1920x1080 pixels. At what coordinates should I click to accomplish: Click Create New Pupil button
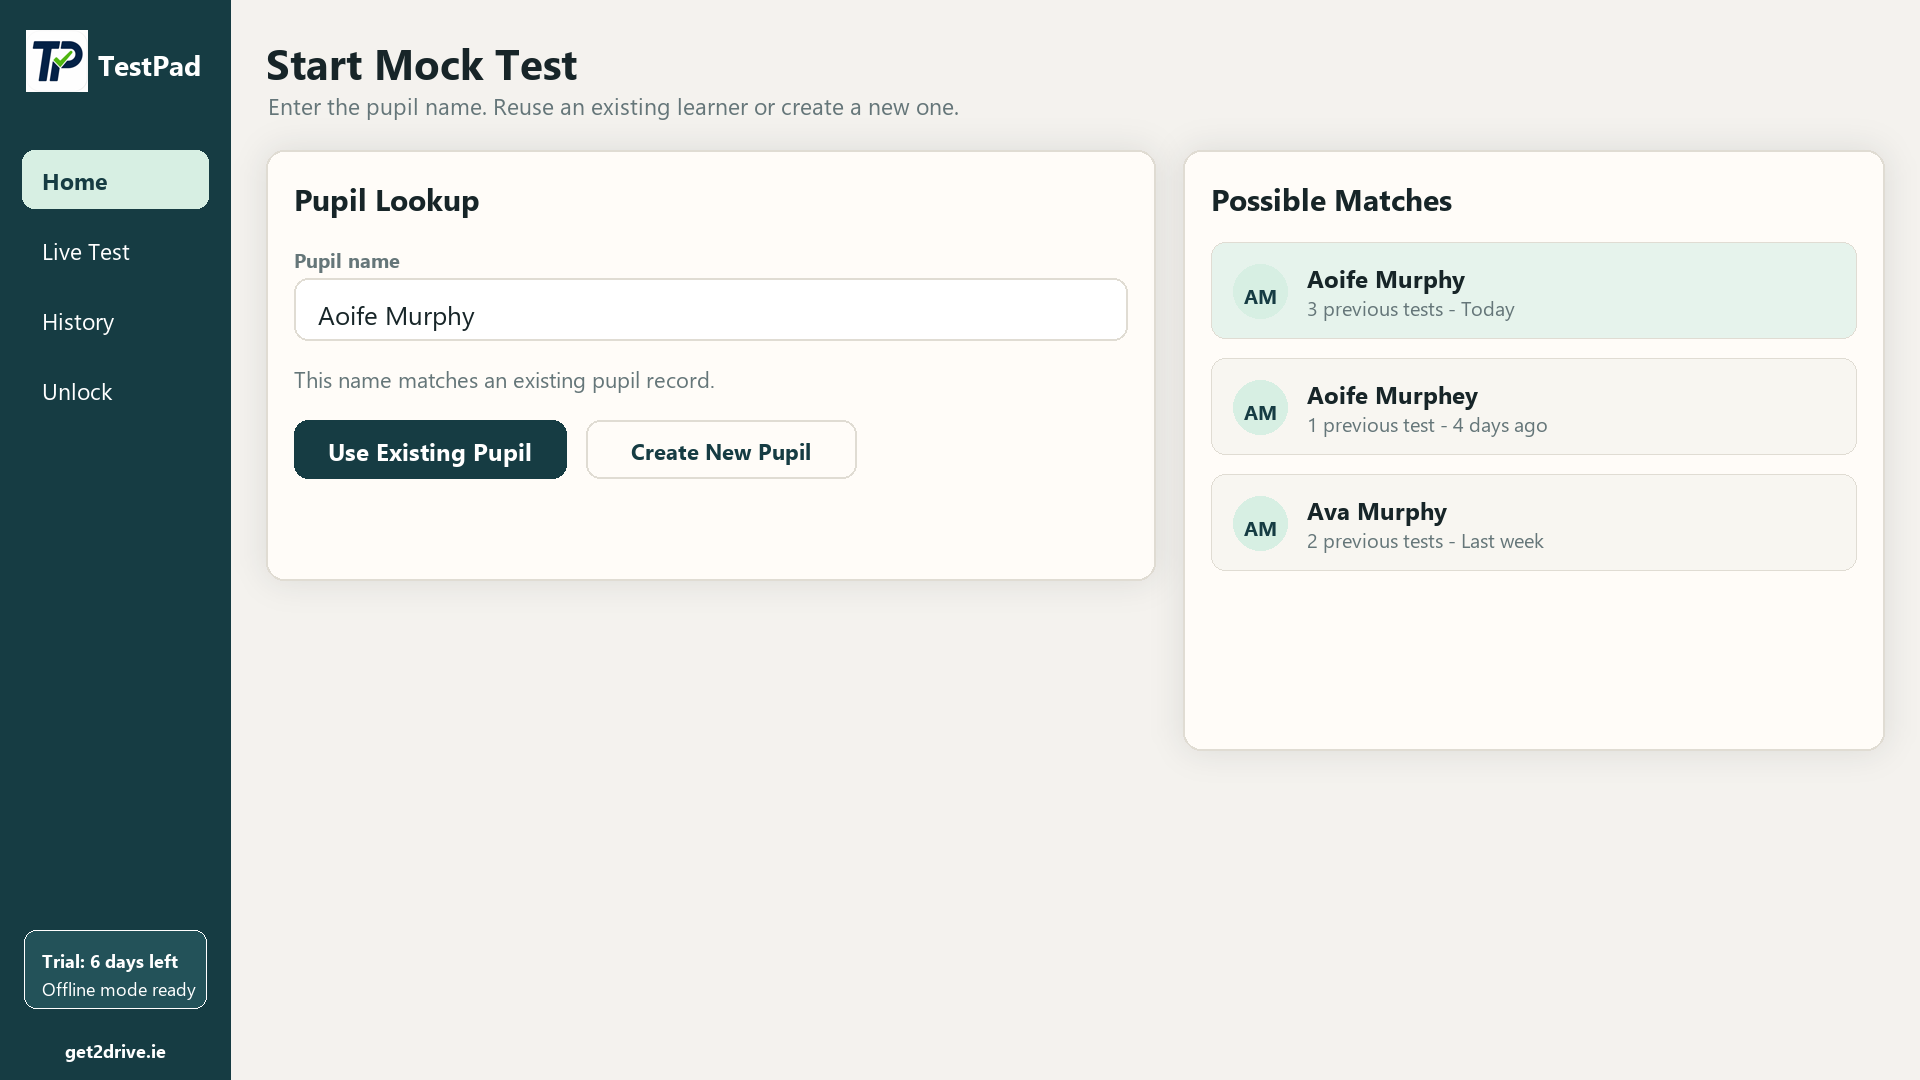click(x=721, y=450)
